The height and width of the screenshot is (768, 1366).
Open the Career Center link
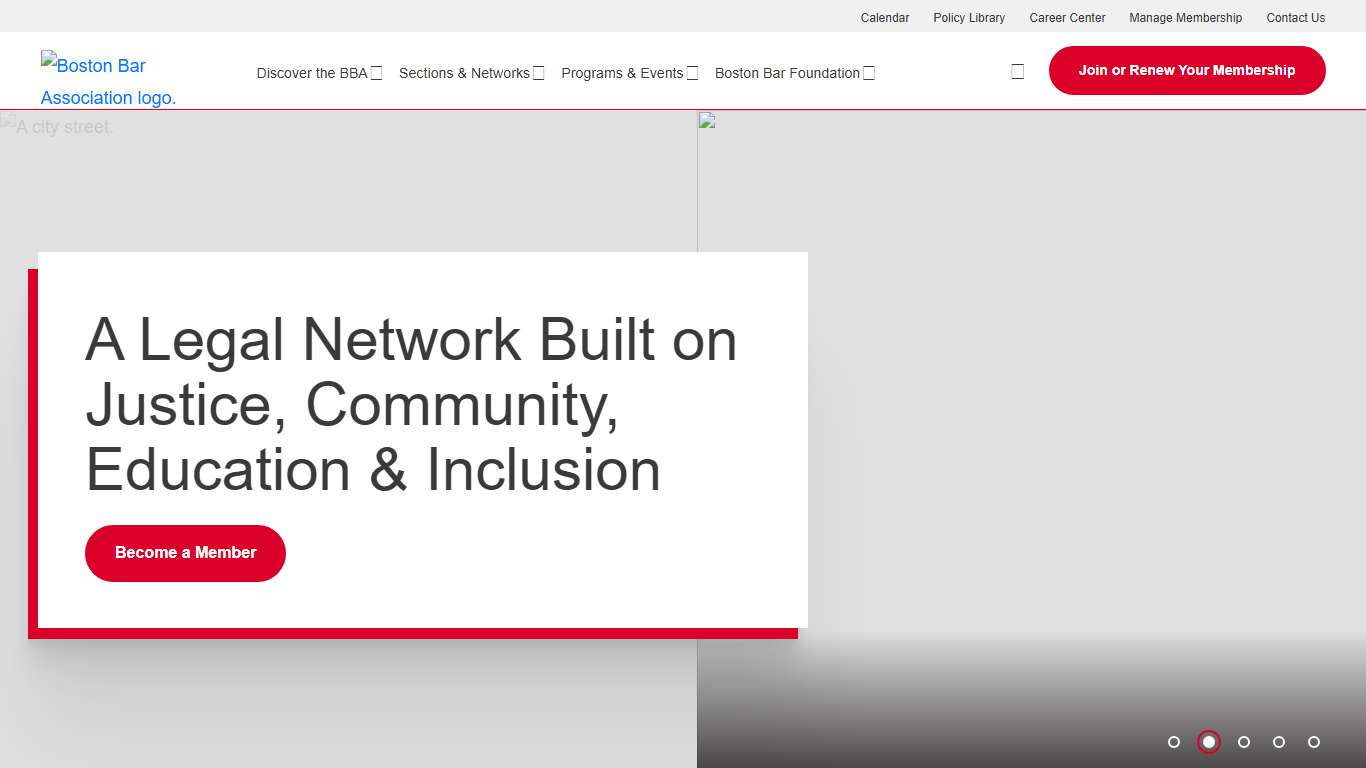pyautogui.click(x=1067, y=18)
